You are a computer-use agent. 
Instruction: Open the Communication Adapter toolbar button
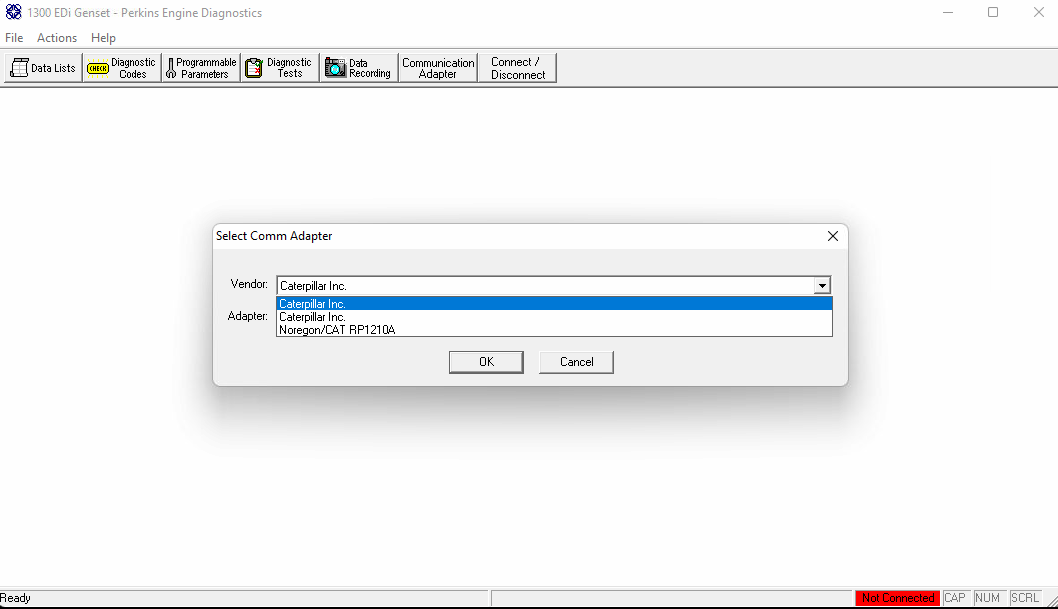(x=438, y=68)
